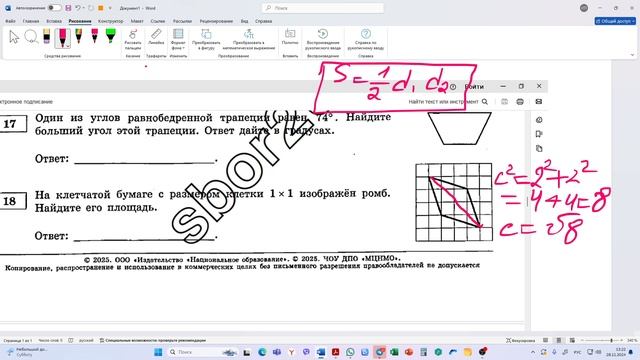Show hidden system tray icons
This screenshot has width=640, height=360.
coord(533,352)
